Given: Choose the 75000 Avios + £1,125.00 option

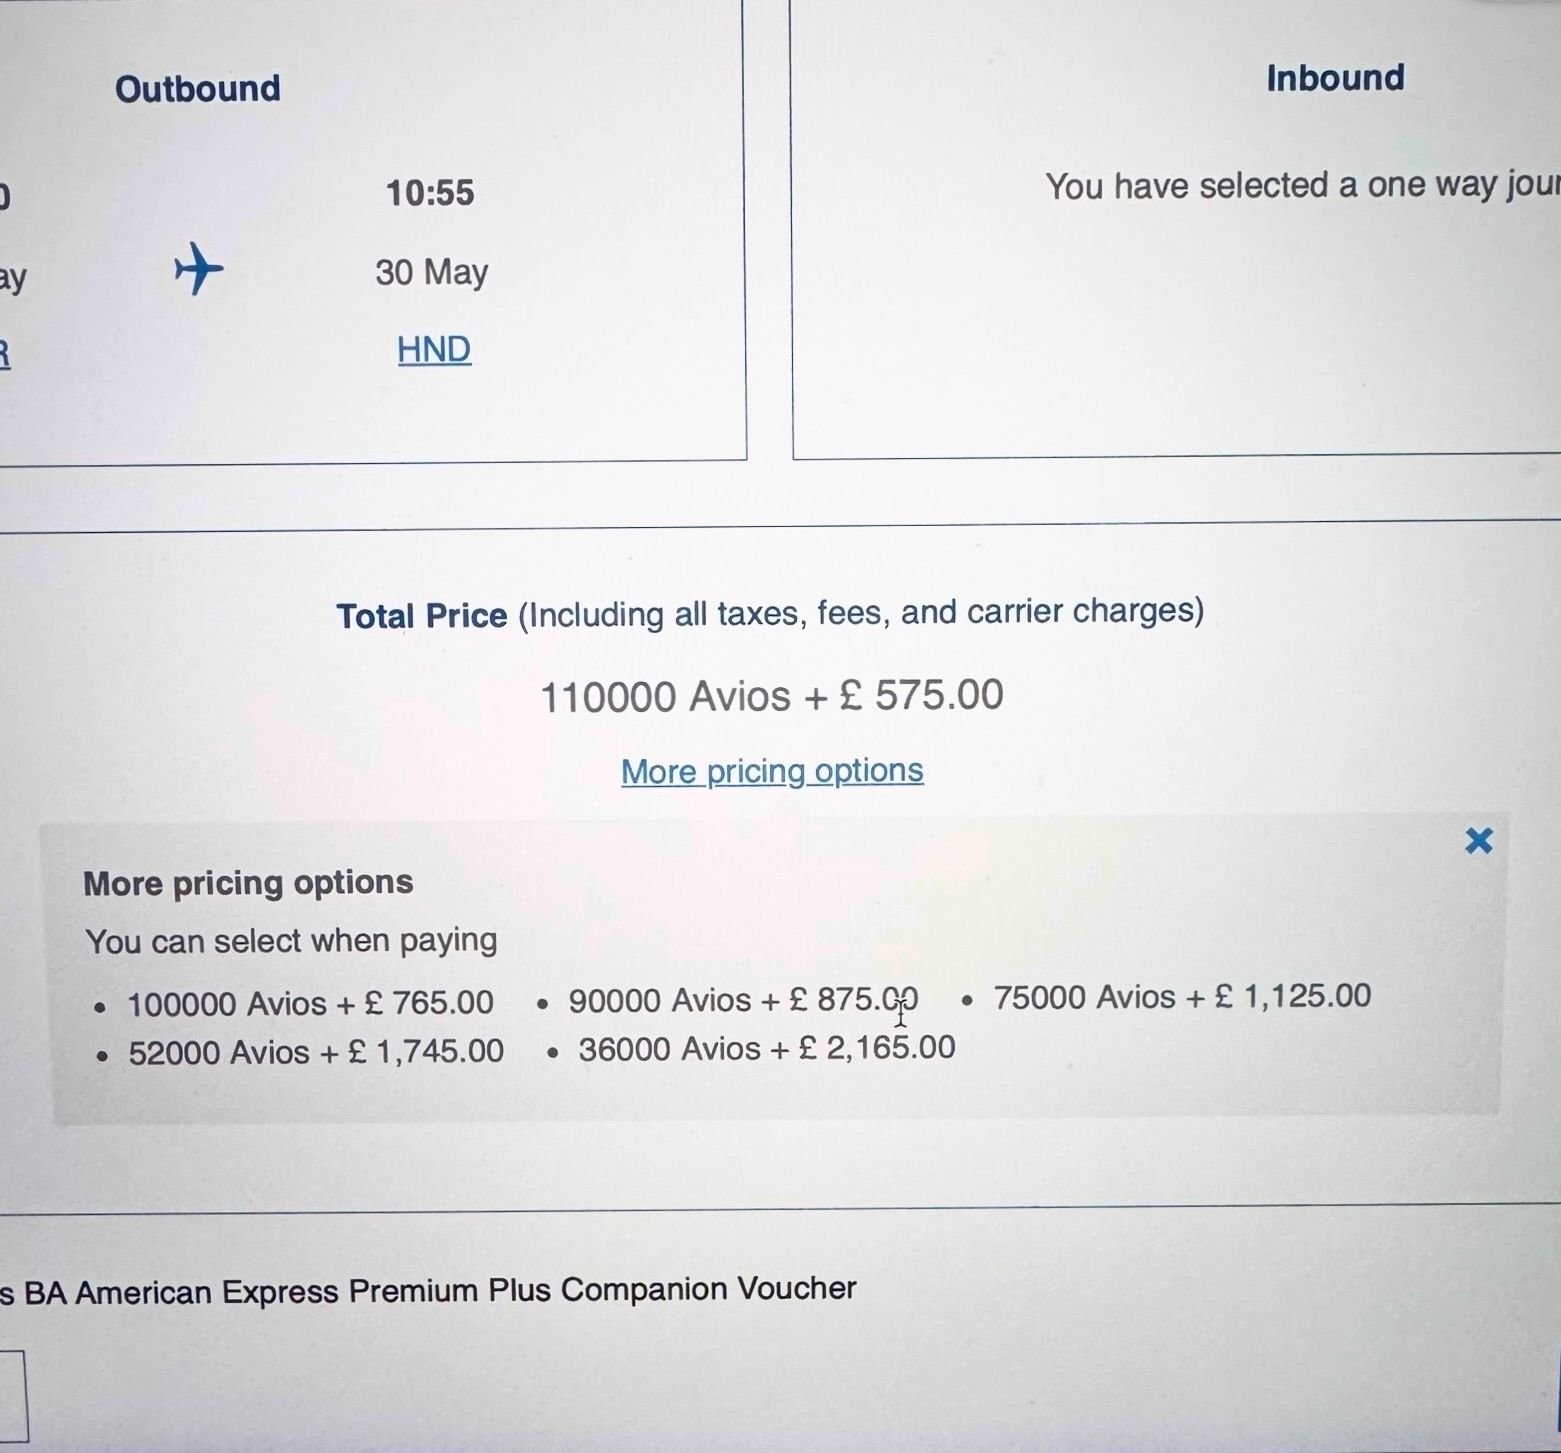Looking at the screenshot, I should tap(1181, 997).
